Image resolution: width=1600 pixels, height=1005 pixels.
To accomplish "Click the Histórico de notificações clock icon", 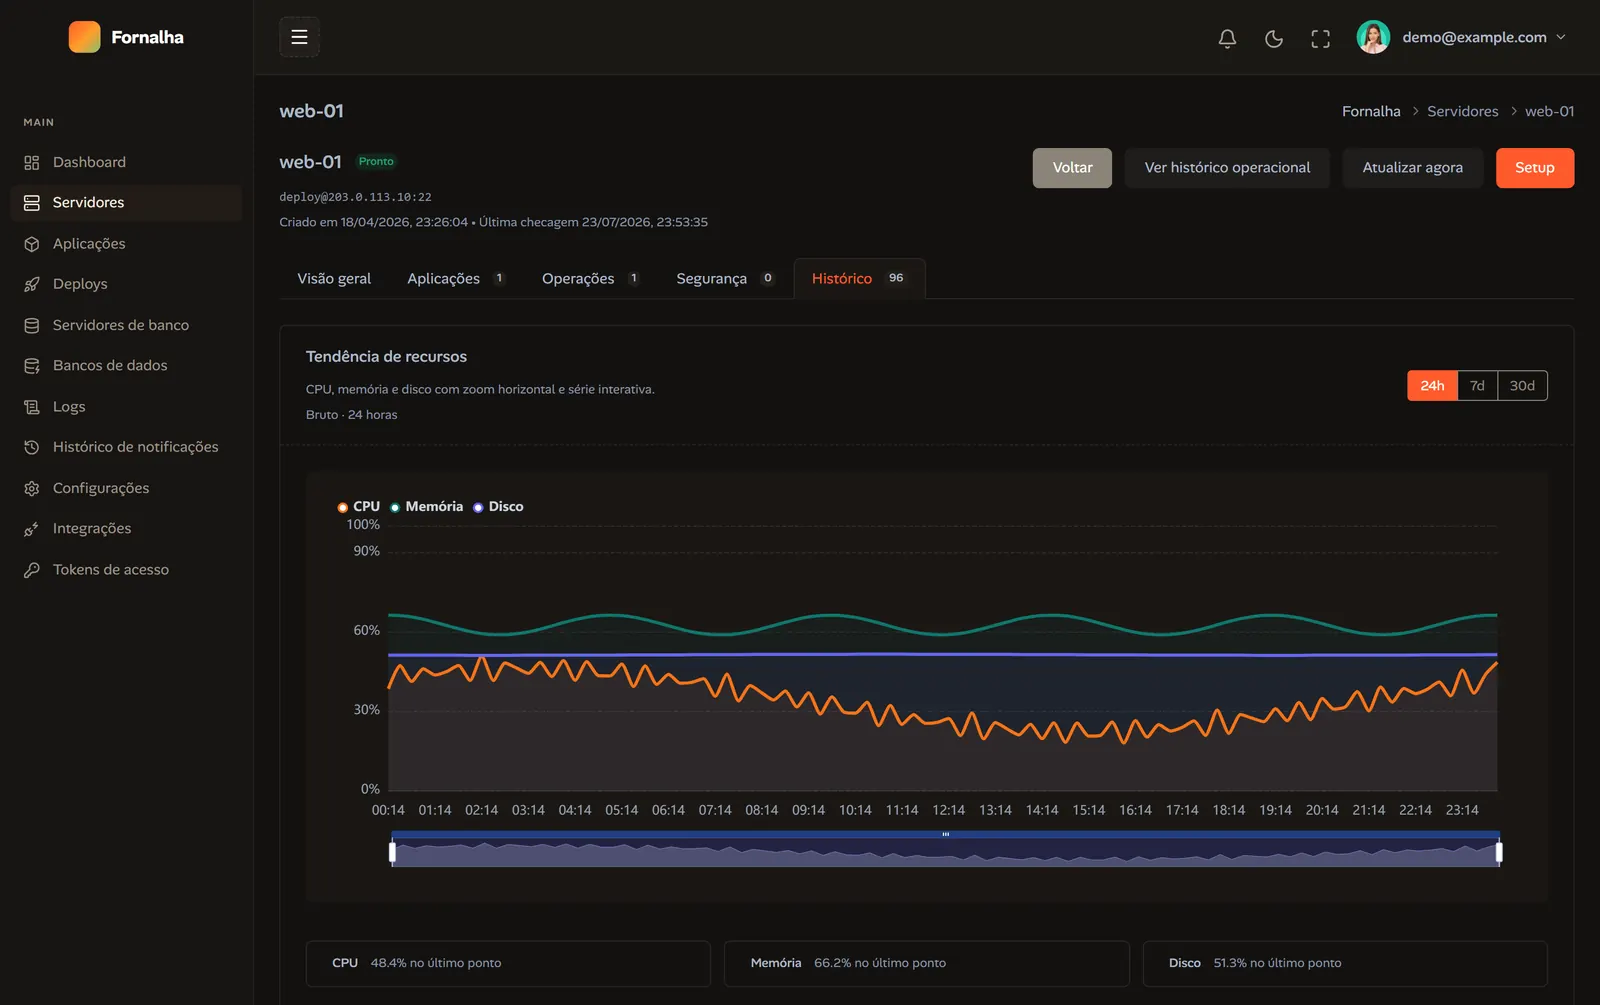I will point(32,447).
